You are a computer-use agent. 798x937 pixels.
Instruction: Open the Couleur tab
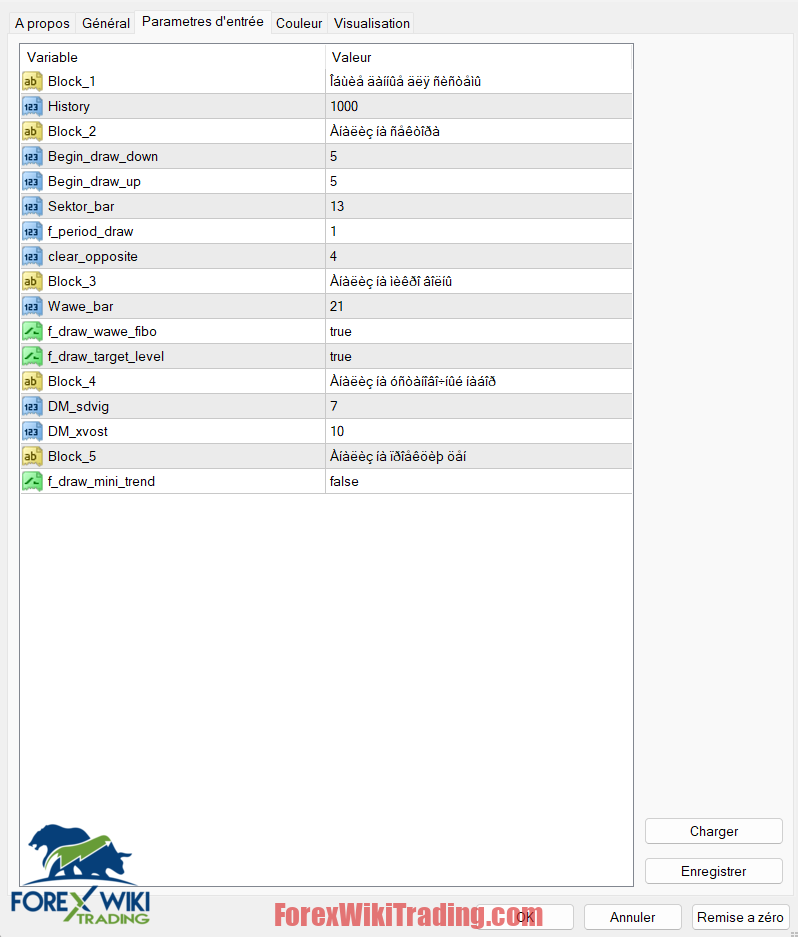(x=299, y=23)
